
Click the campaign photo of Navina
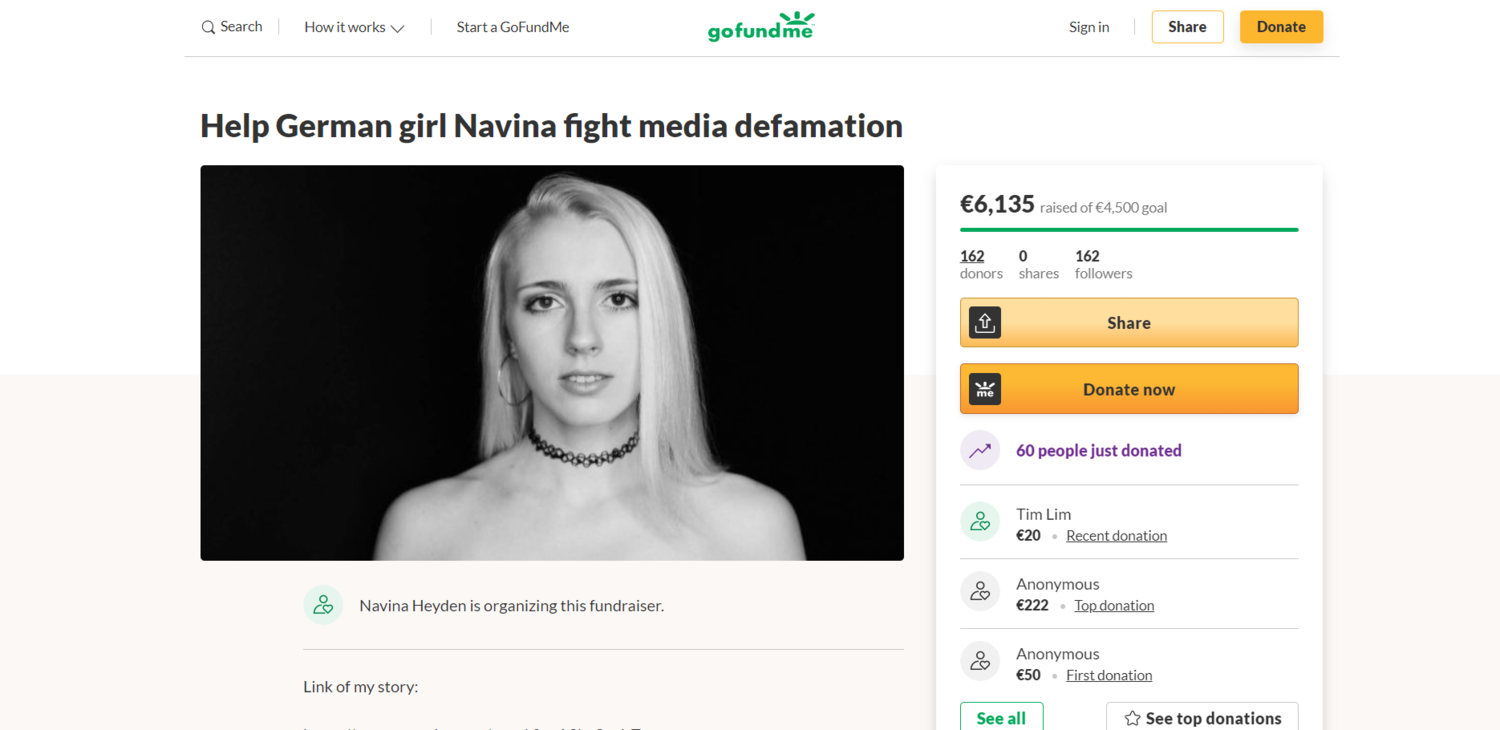pos(552,363)
